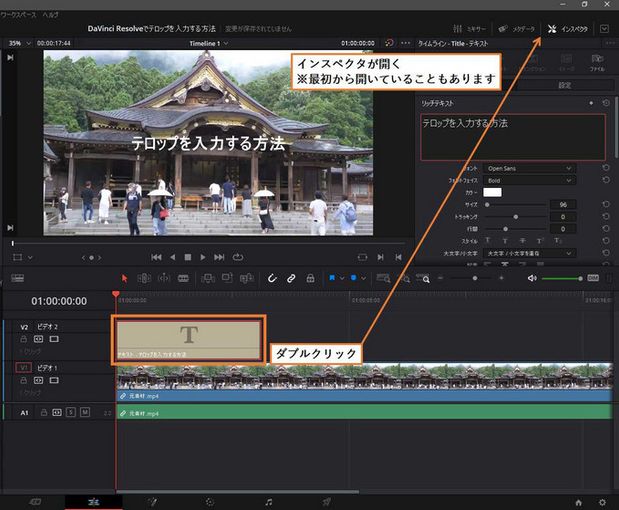Click the Detail zoom icon
Viewport: 619px width, 510px height.
[x=405, y=278]
